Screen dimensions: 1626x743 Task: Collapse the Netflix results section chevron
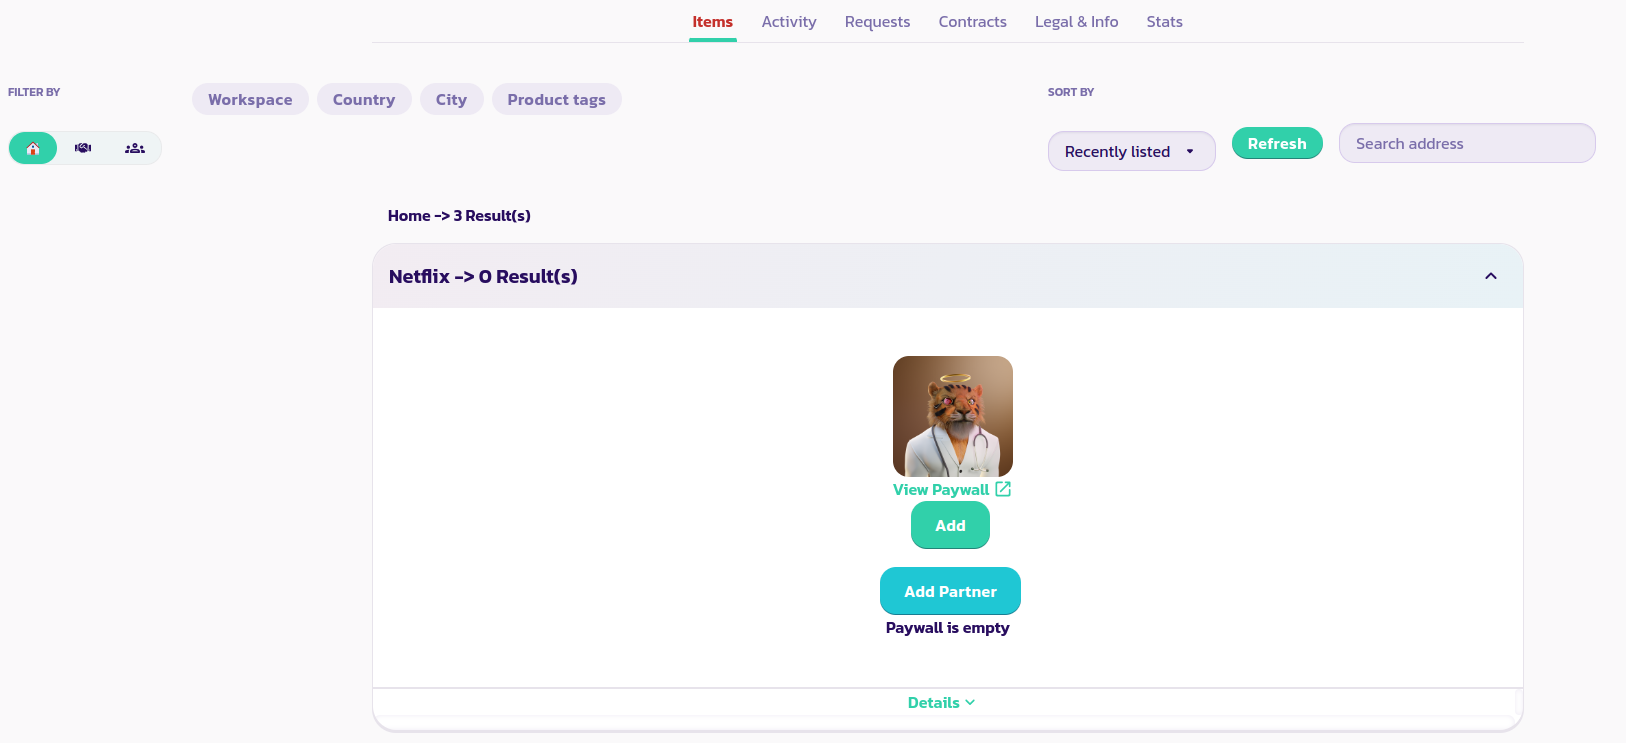[x=1490, y=276]
